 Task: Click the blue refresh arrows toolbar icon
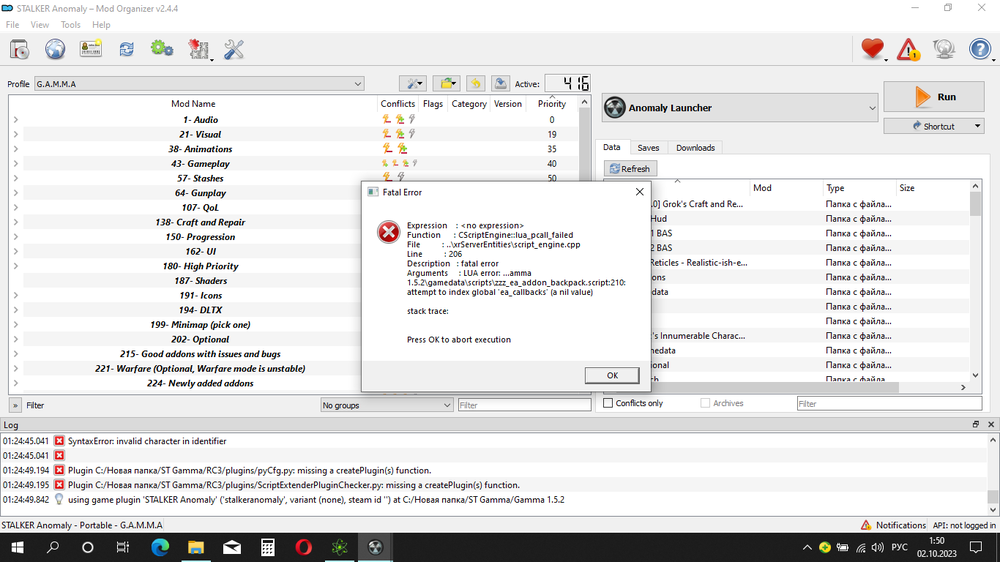click(x=127, y=48)
